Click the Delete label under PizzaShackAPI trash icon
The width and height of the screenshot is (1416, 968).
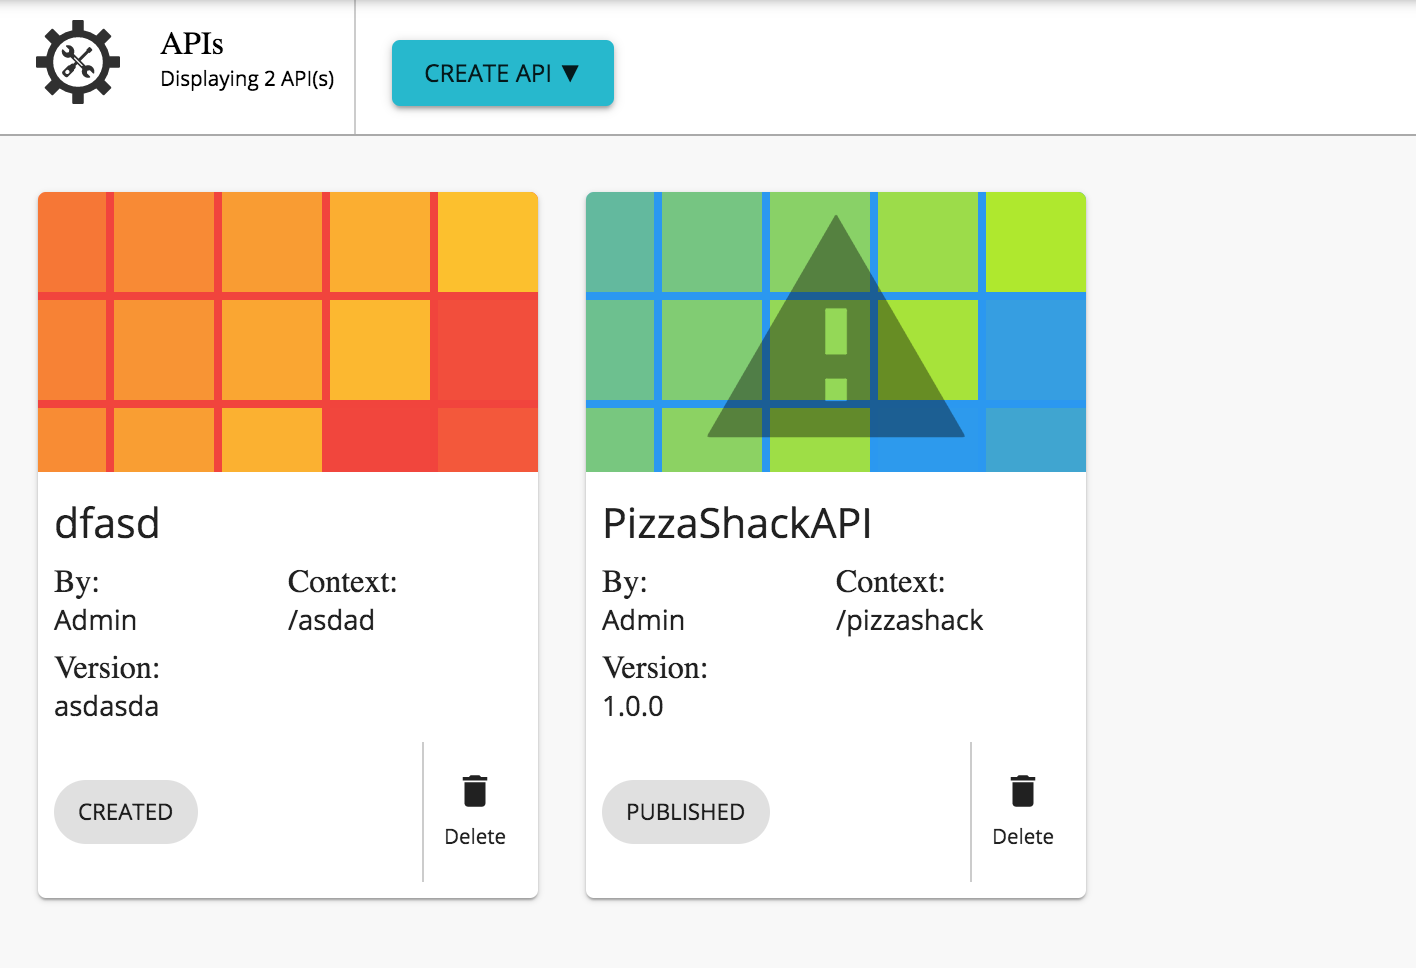1023,837
